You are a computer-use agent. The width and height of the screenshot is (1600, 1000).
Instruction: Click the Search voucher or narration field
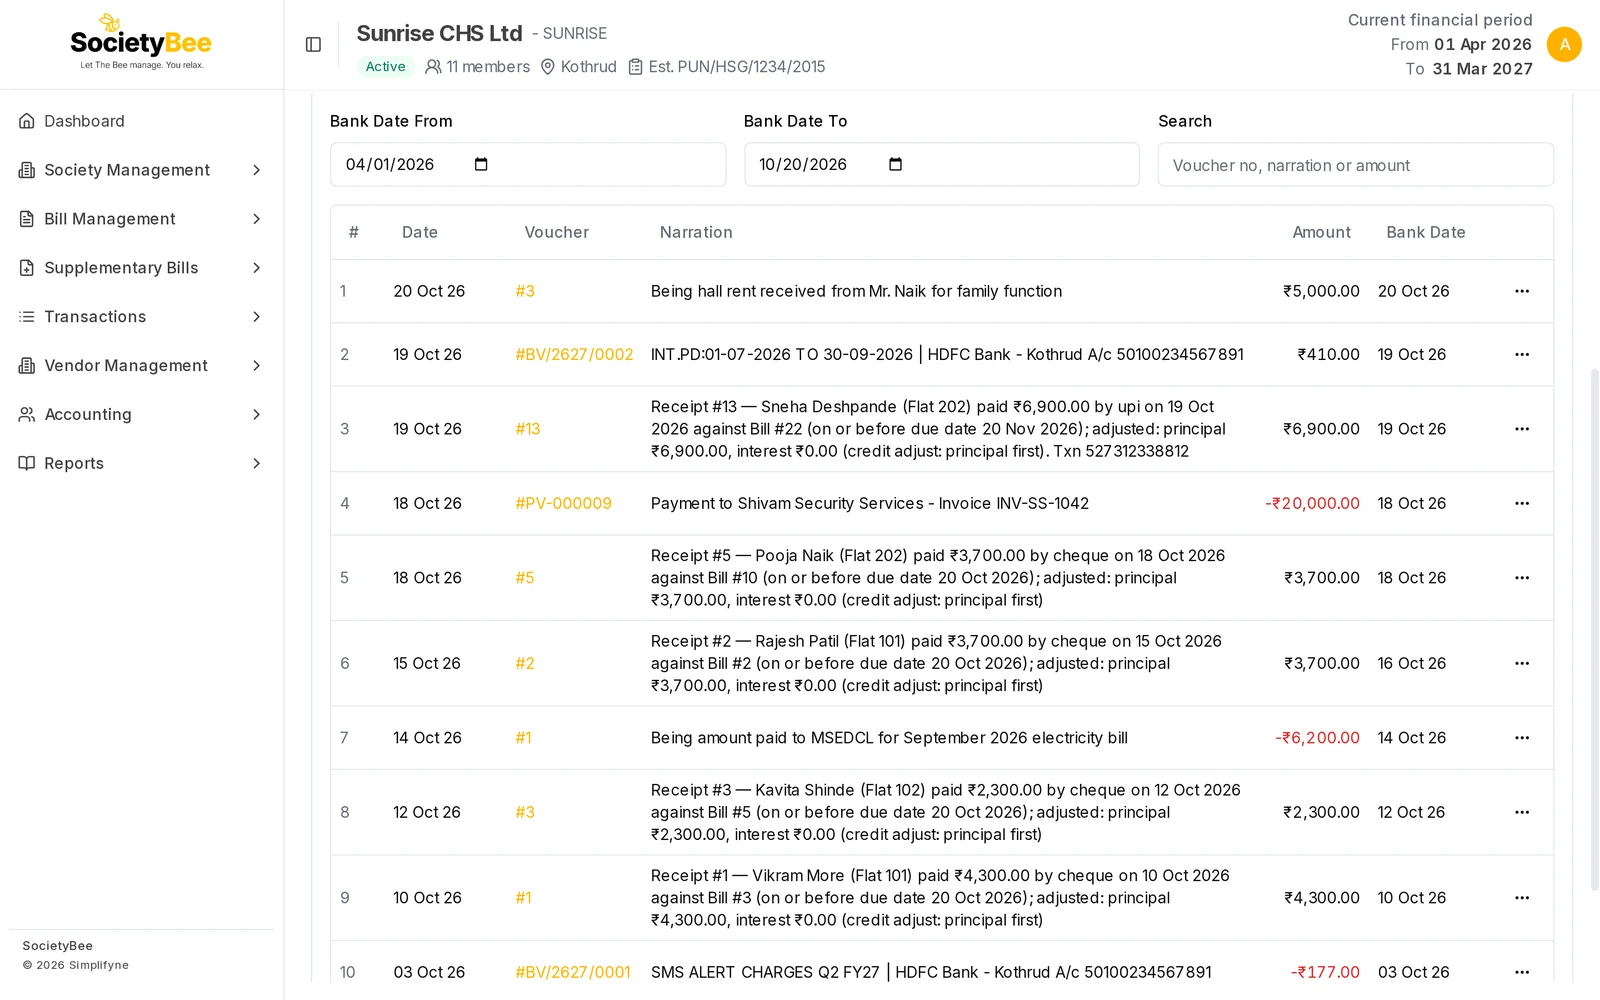click(x=1355, y=164)
